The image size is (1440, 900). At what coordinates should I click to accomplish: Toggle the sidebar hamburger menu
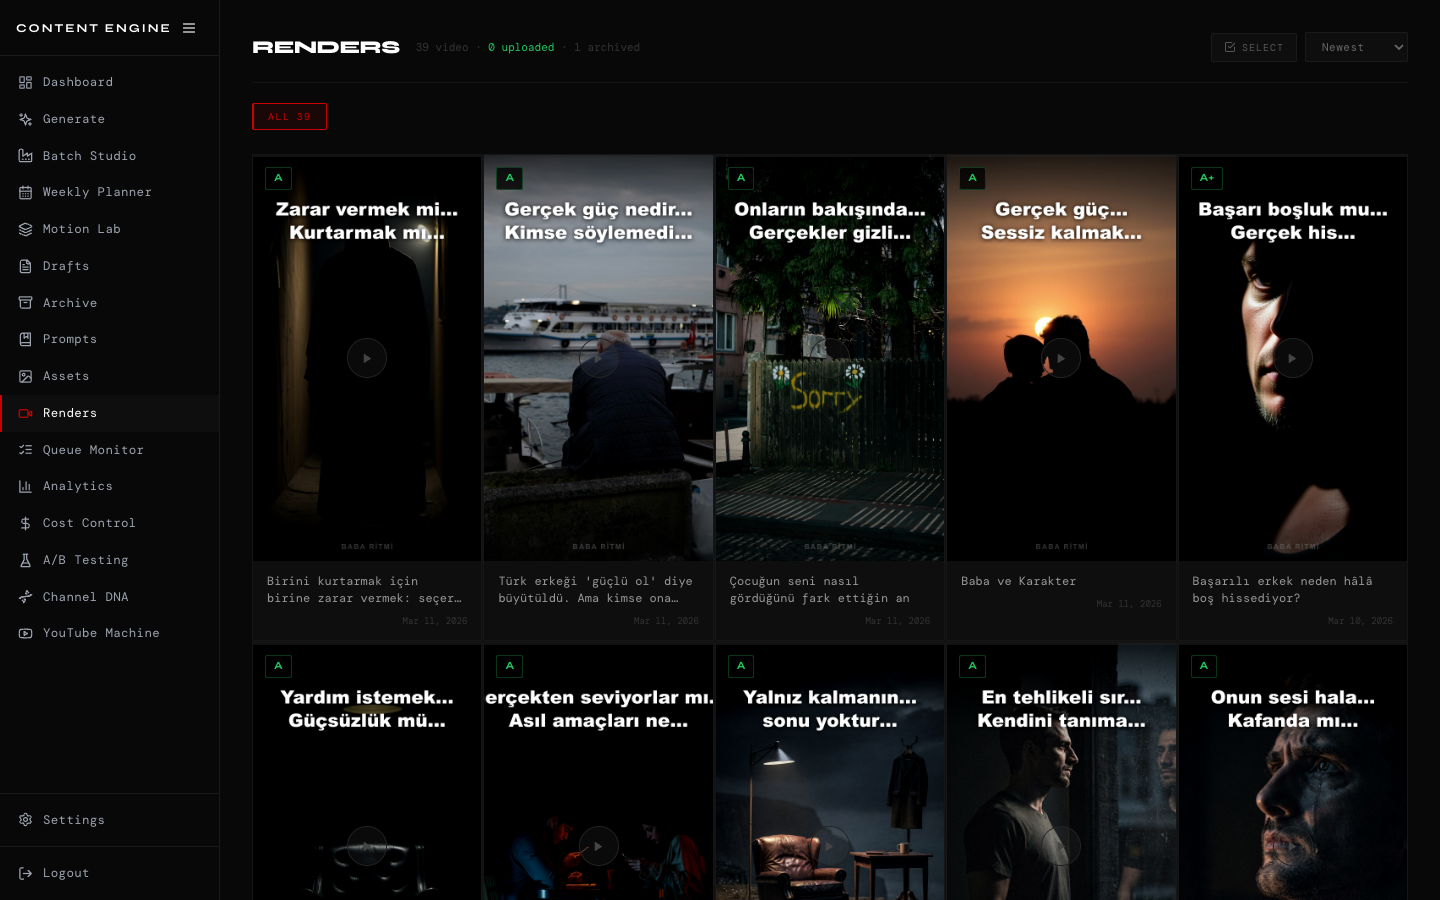click(189, 28)
